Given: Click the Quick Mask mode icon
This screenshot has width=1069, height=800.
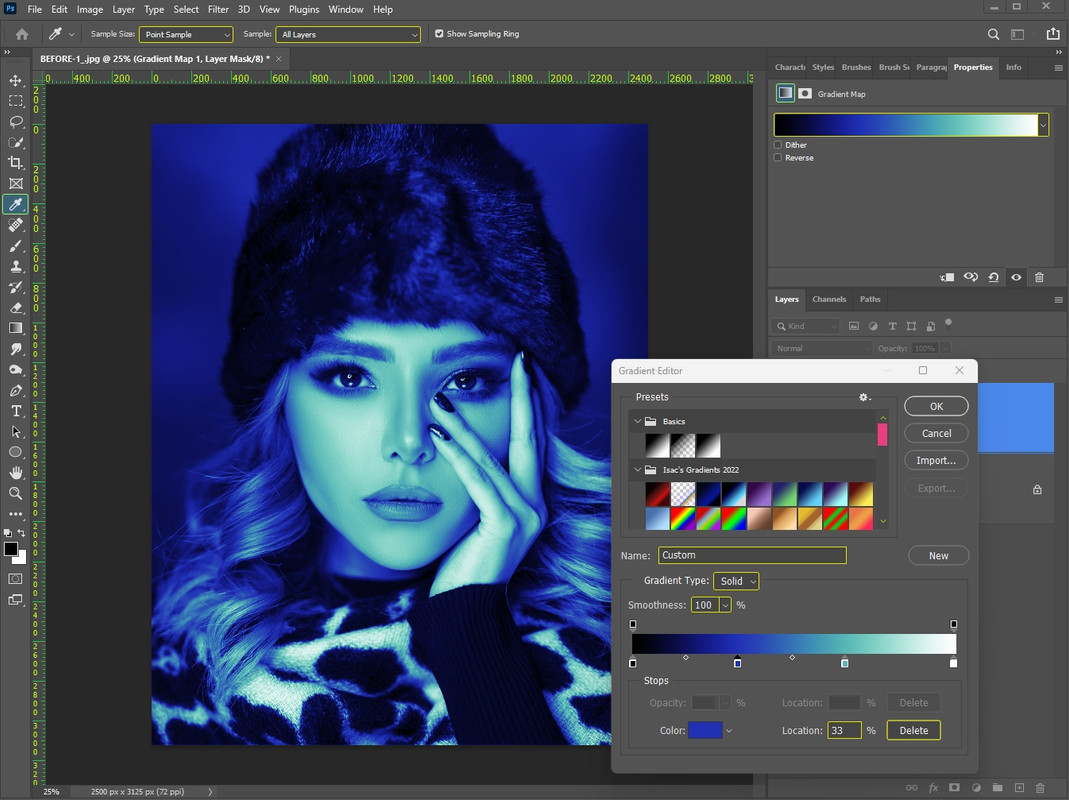Looking at the screenshot, I should (x=15, y=578).
